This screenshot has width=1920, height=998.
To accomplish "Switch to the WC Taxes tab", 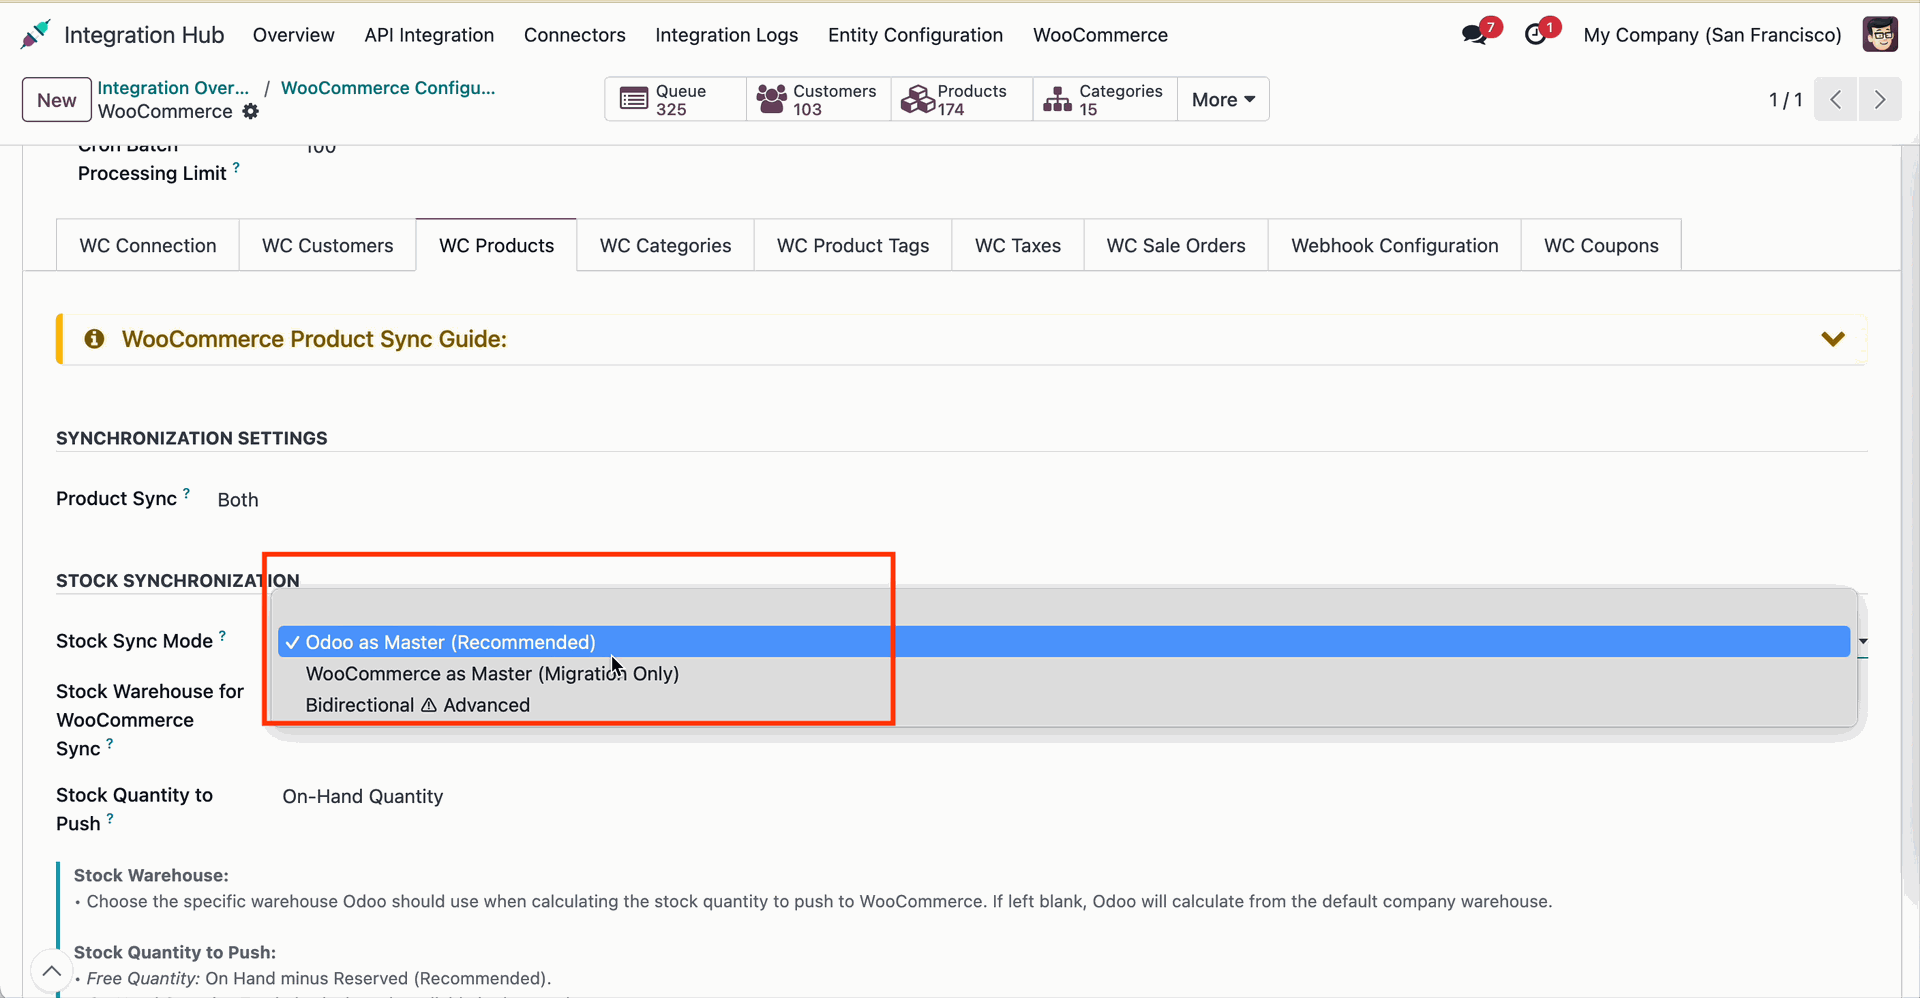I will pyautogui.click(x=1018, y=246).
